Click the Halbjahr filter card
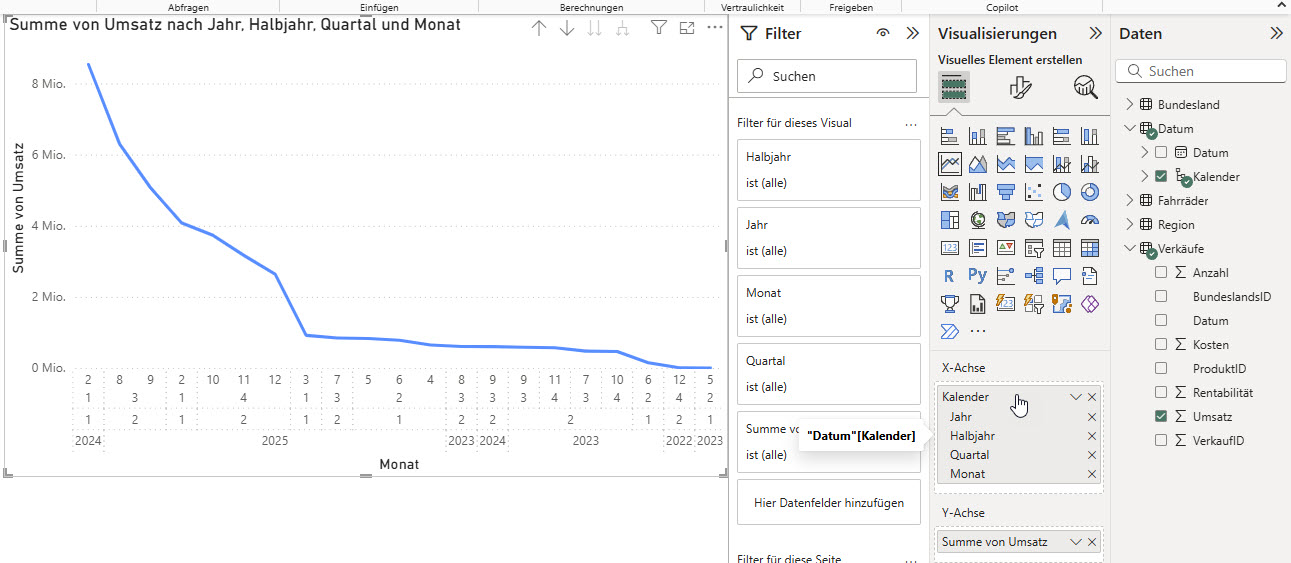Image resolution: width=1291 pixels, height=563 pixels. coord(828,170)
